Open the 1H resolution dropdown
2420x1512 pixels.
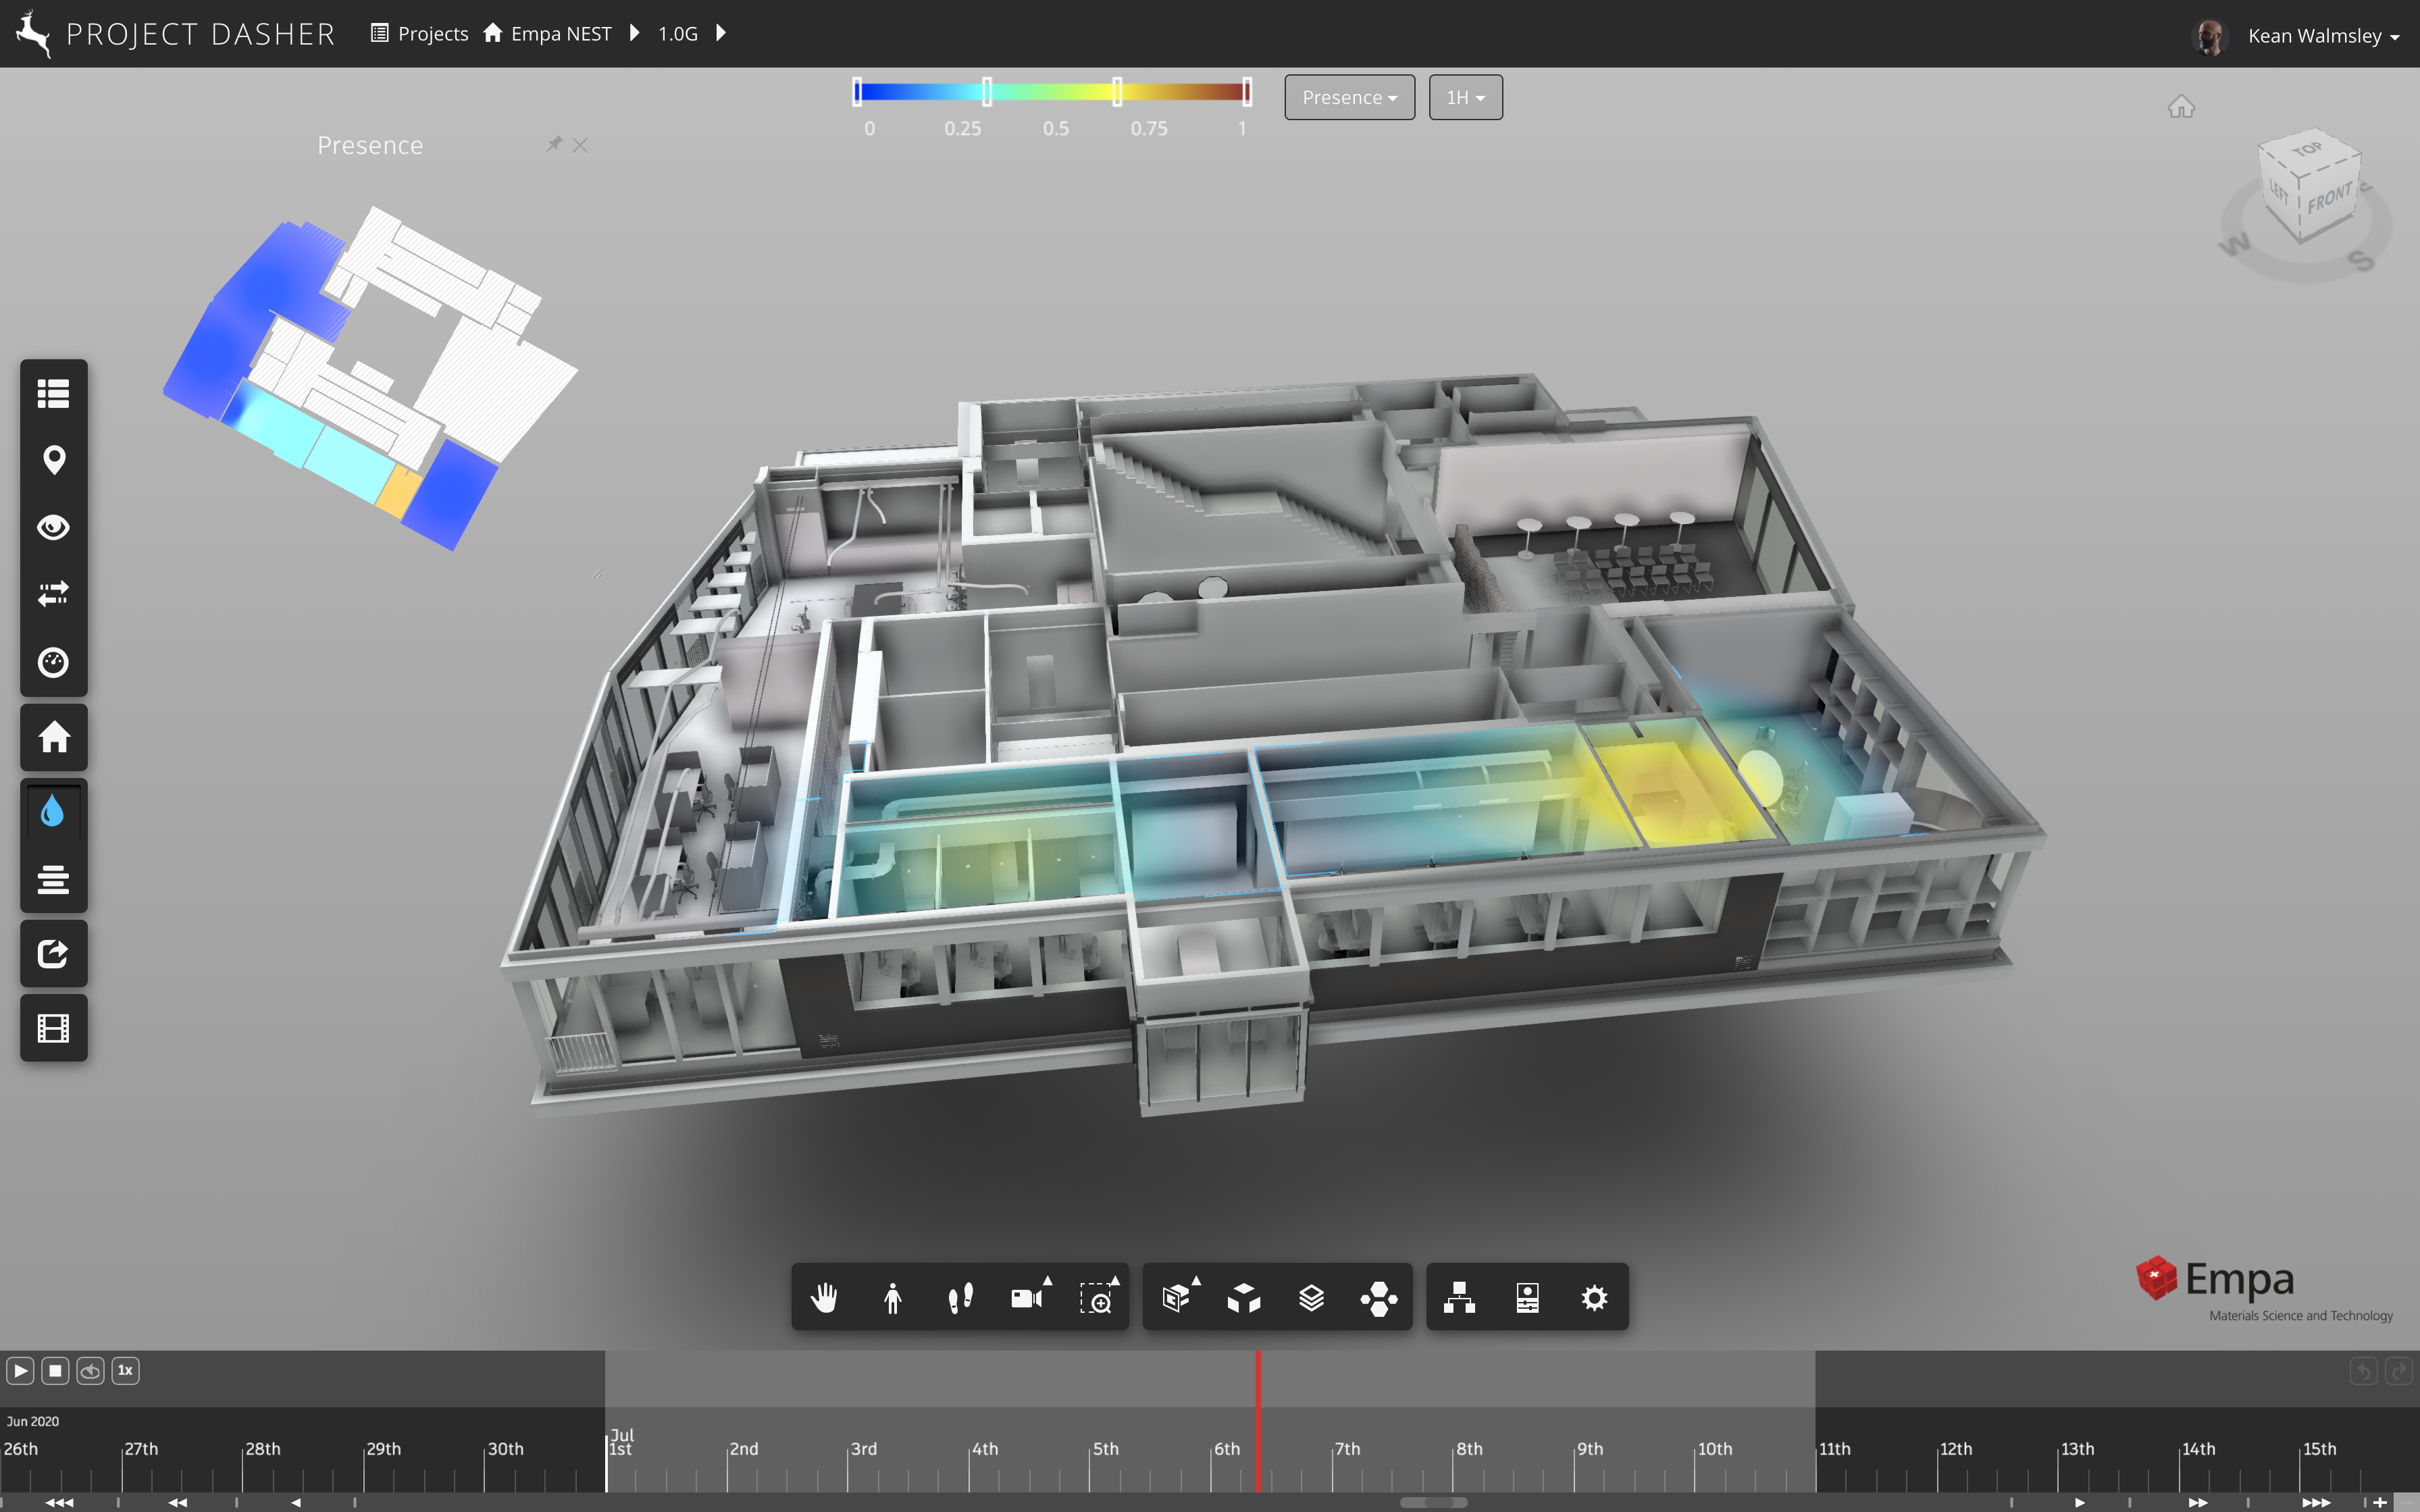click(x=1464, y=97)
